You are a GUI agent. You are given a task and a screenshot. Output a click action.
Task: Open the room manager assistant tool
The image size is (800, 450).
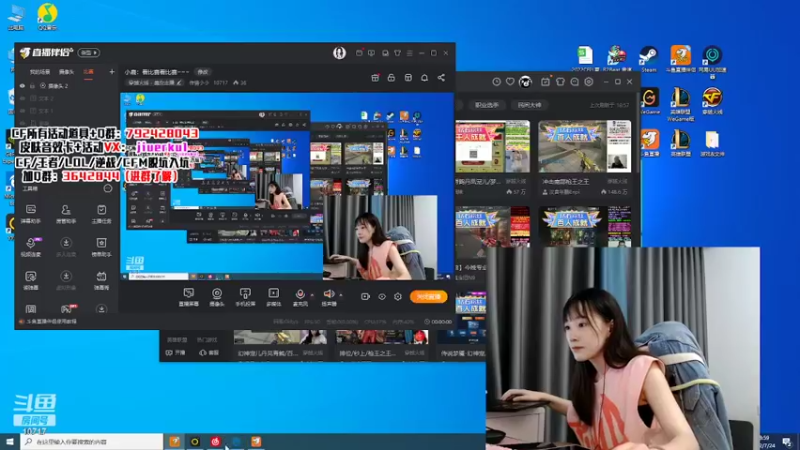pos(66,213)
